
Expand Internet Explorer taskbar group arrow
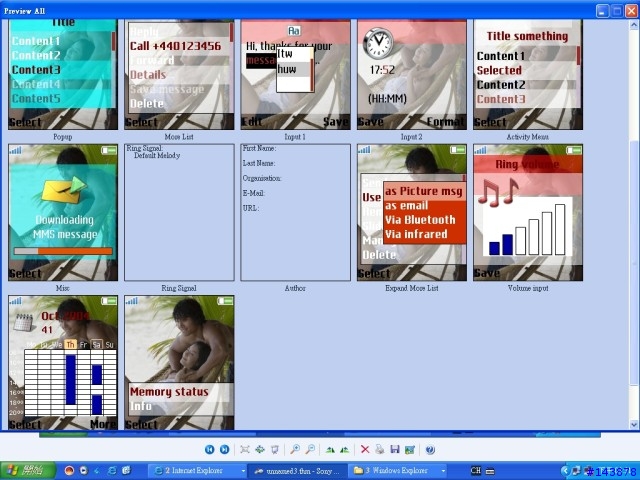pos(243,471)
